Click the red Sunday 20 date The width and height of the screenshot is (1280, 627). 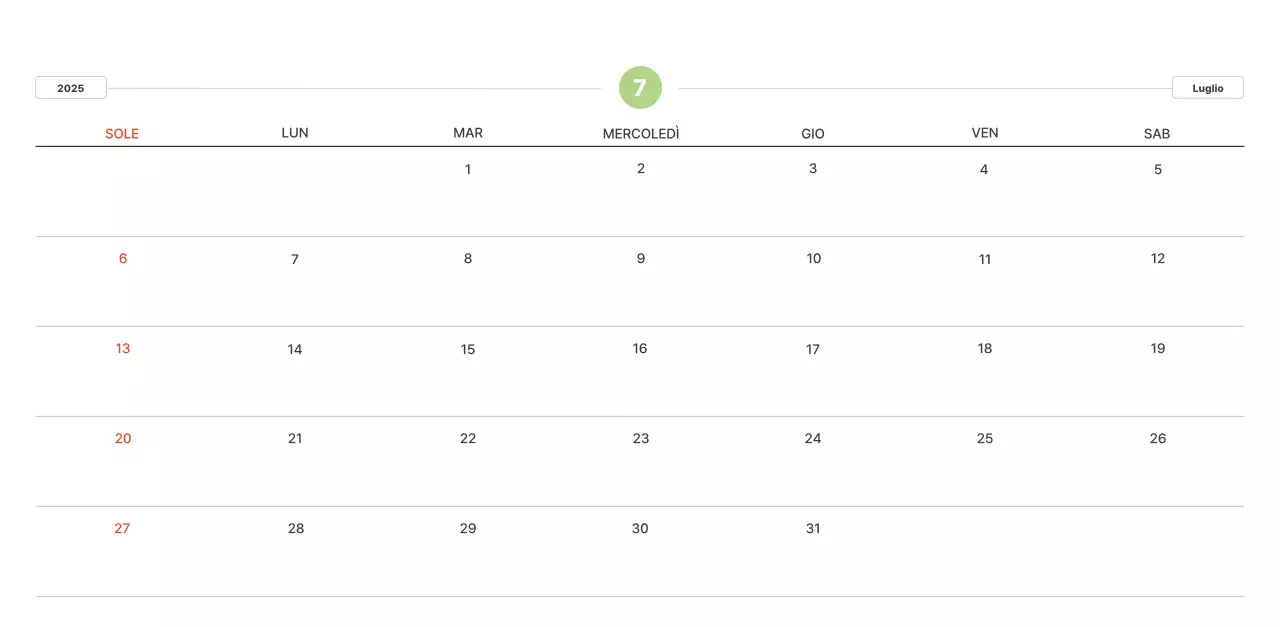(123, 438)
